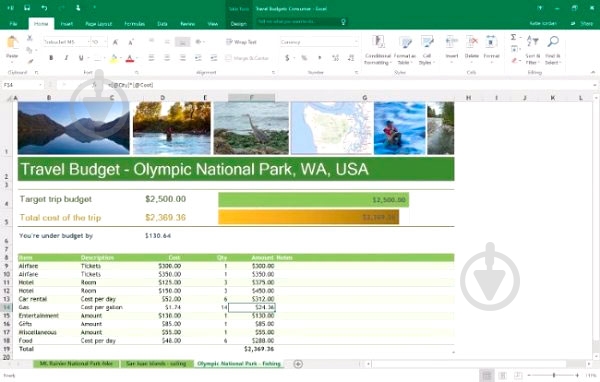Open Conditional Formatting dropdown
Image resolution: width=600 pixels, height=382 pixels.
(378, 50)
